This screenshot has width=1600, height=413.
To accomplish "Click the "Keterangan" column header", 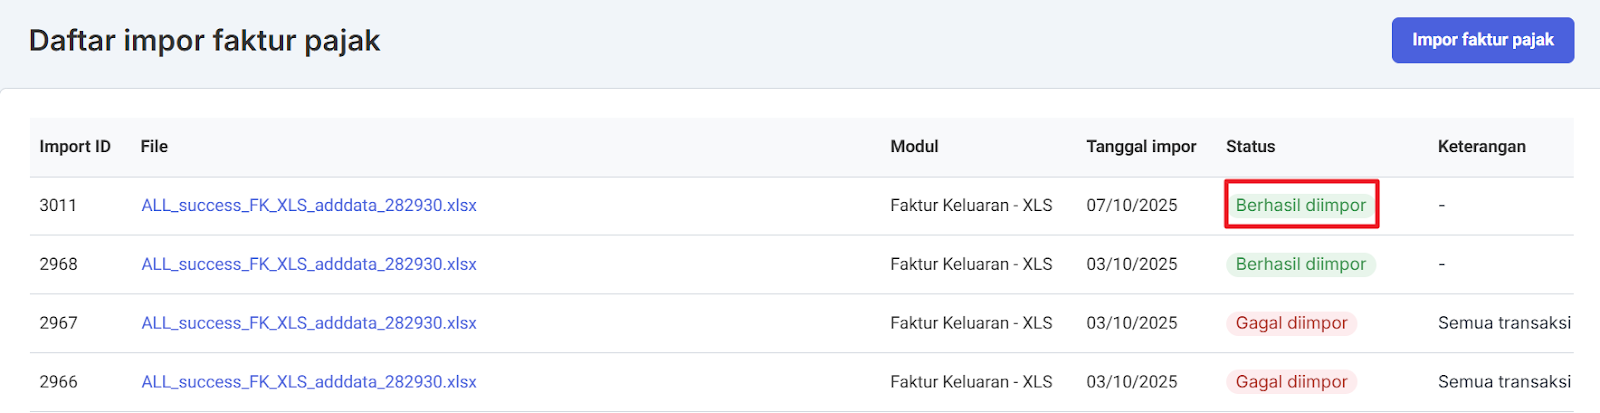I will click(x=1481, y=146).
